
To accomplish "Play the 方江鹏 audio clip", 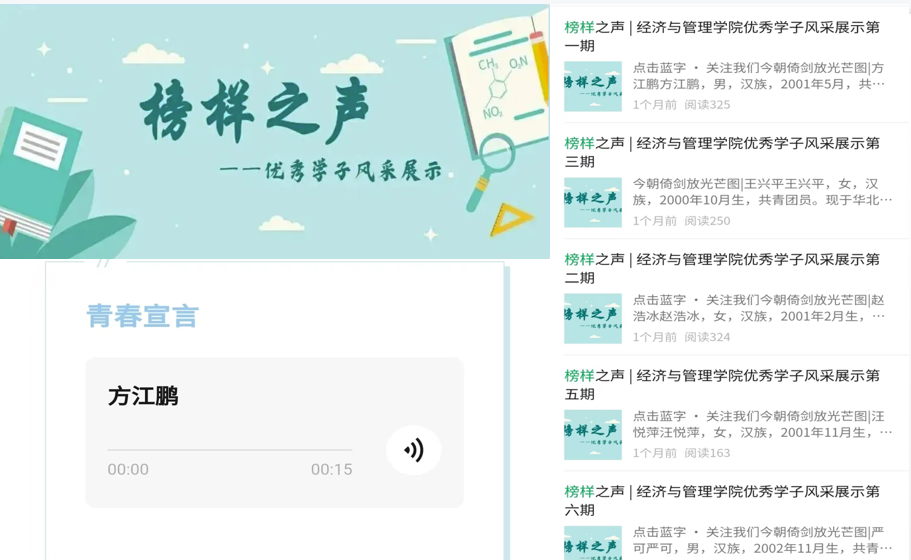I will point(414,450).
